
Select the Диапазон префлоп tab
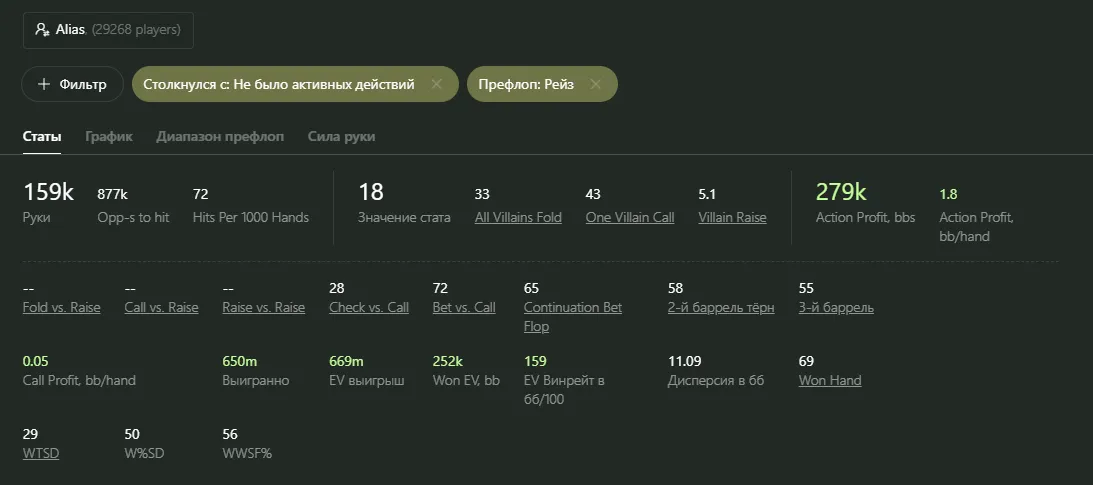tap(220, 136)
